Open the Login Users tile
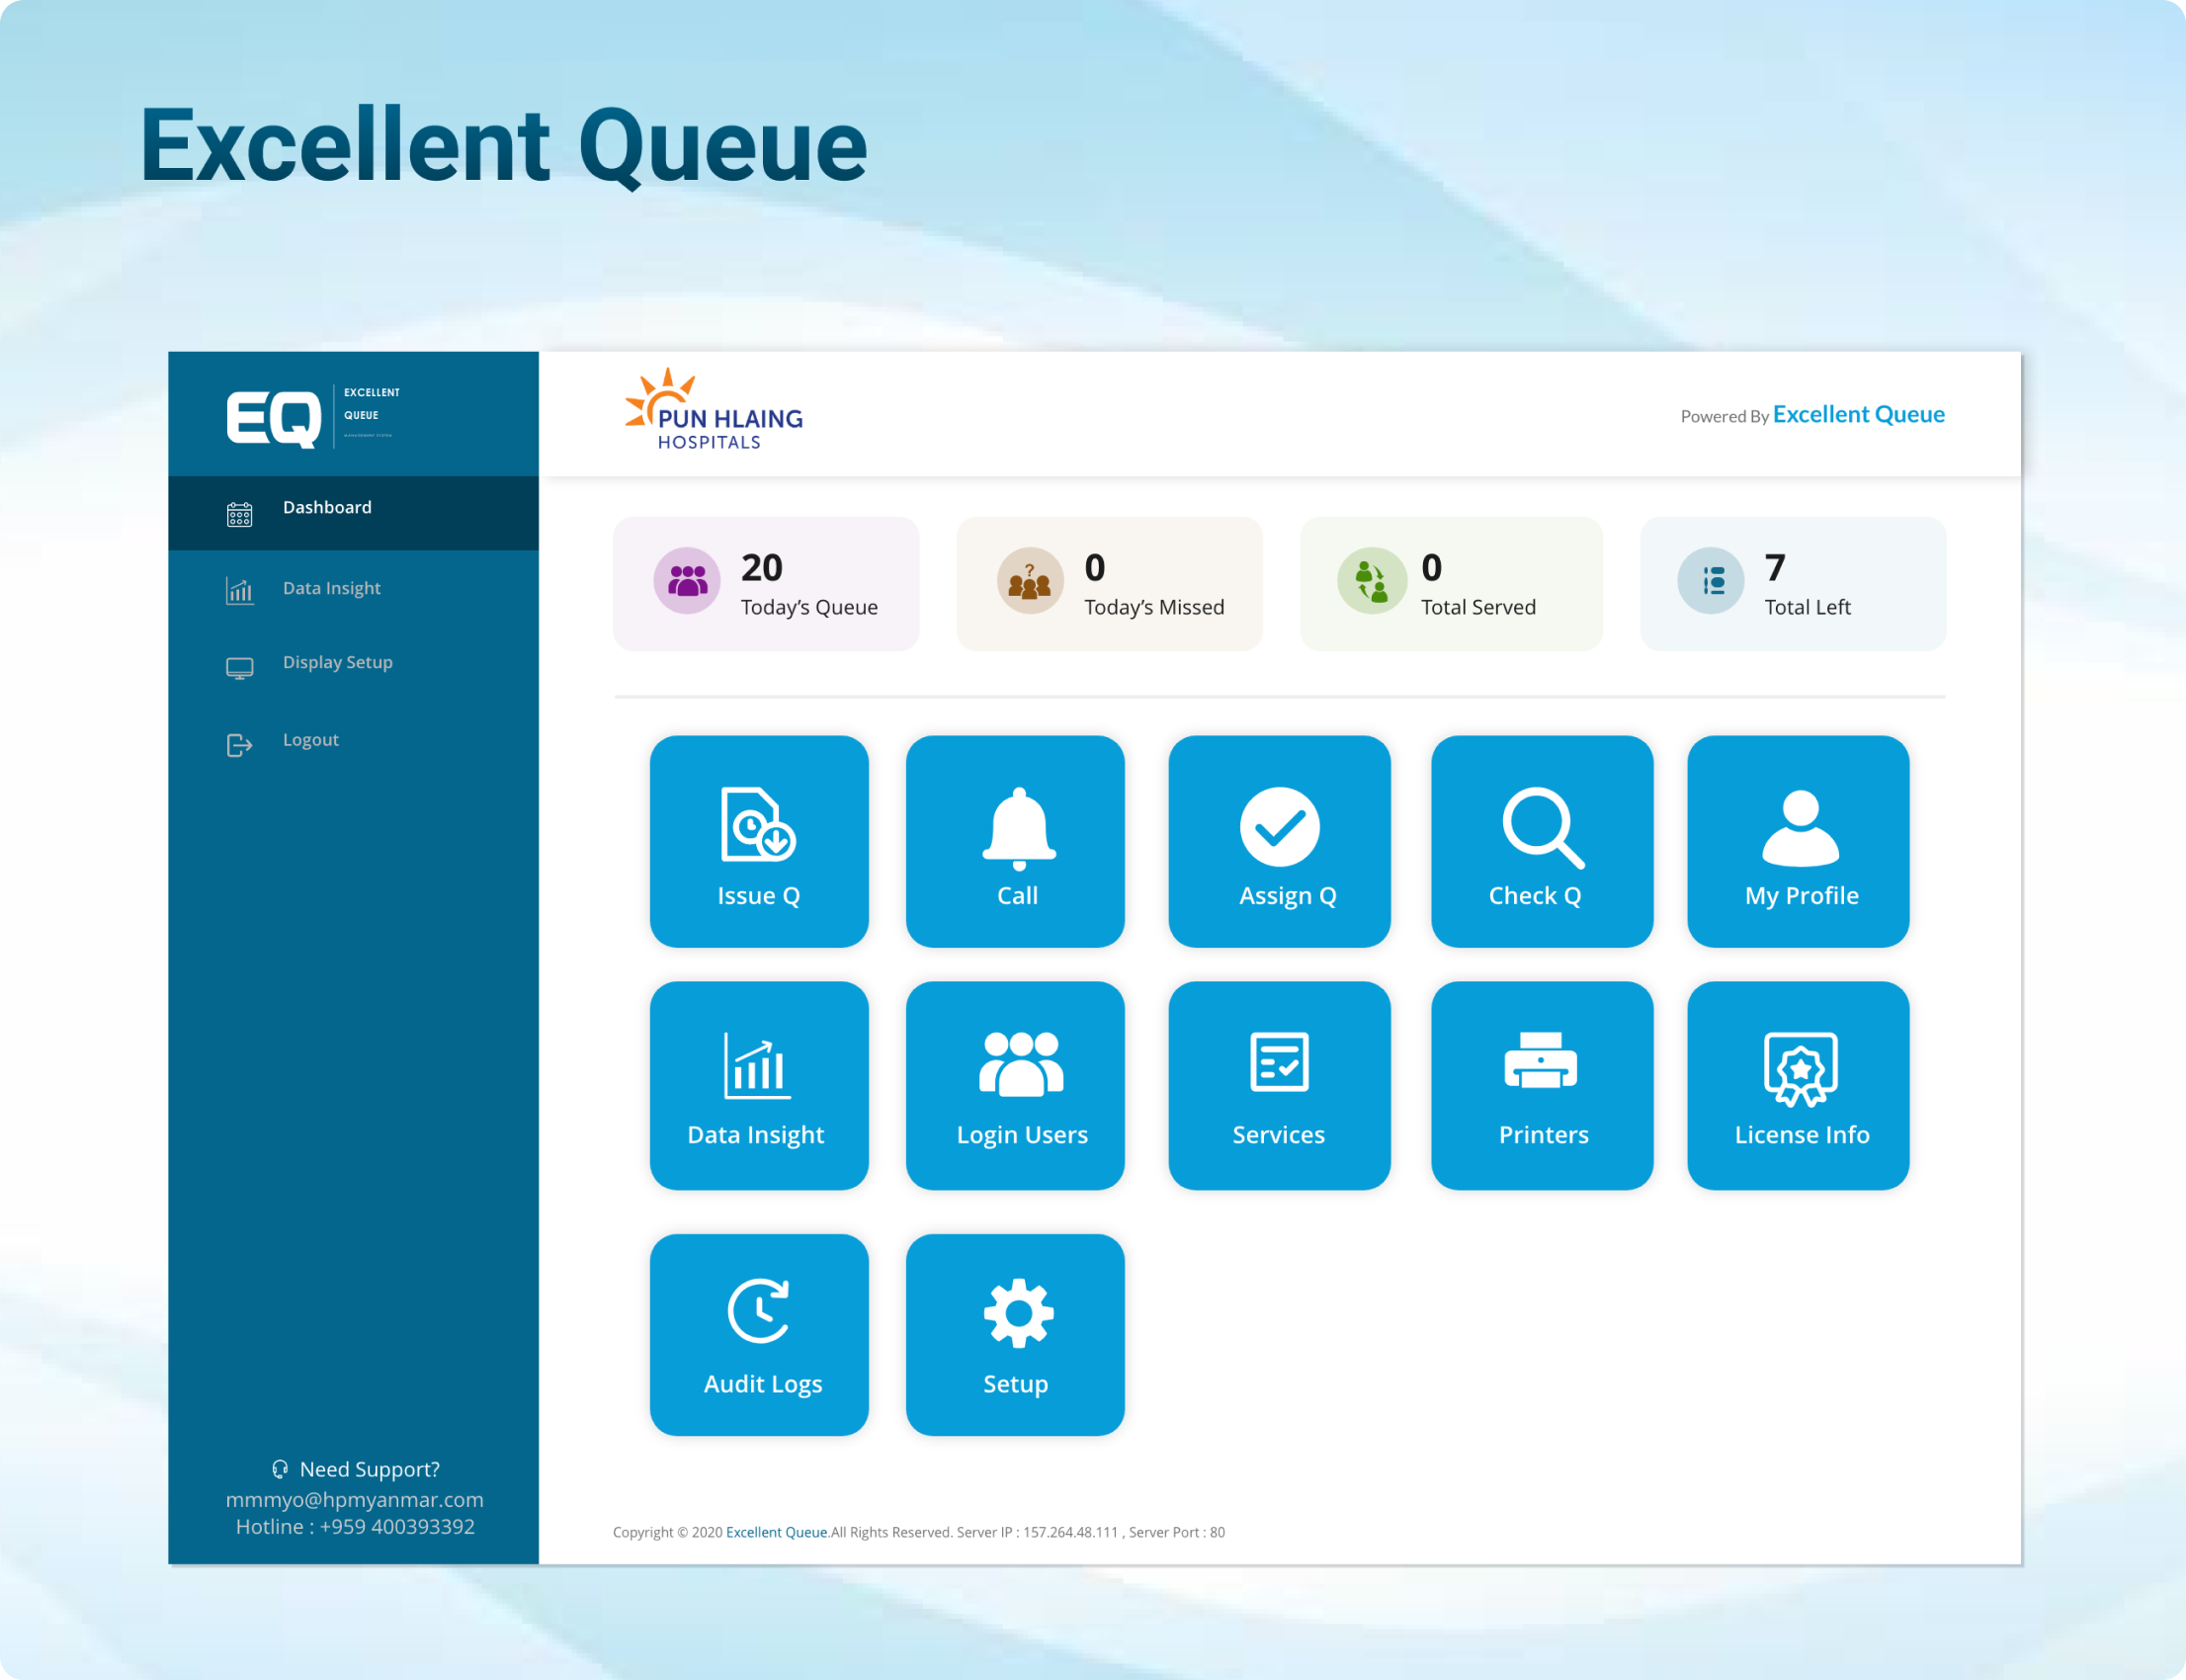 (x=1015, y=1085)
